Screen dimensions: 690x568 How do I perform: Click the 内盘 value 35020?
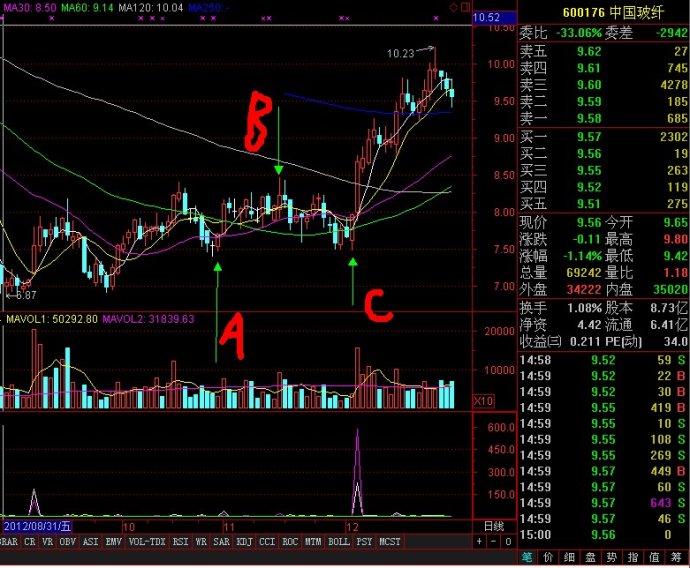671,289
